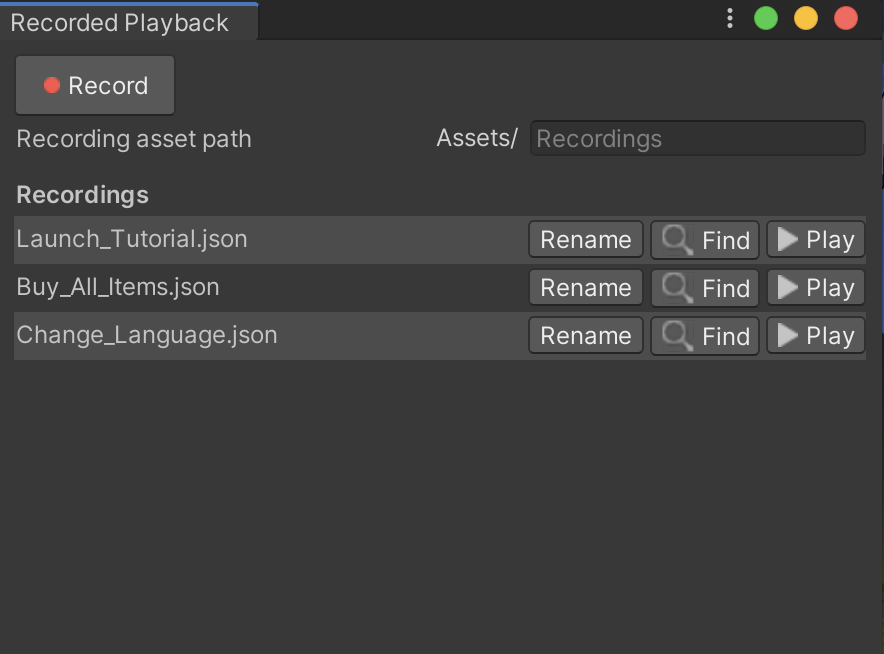Start recording with the Record button

[95, 86]
